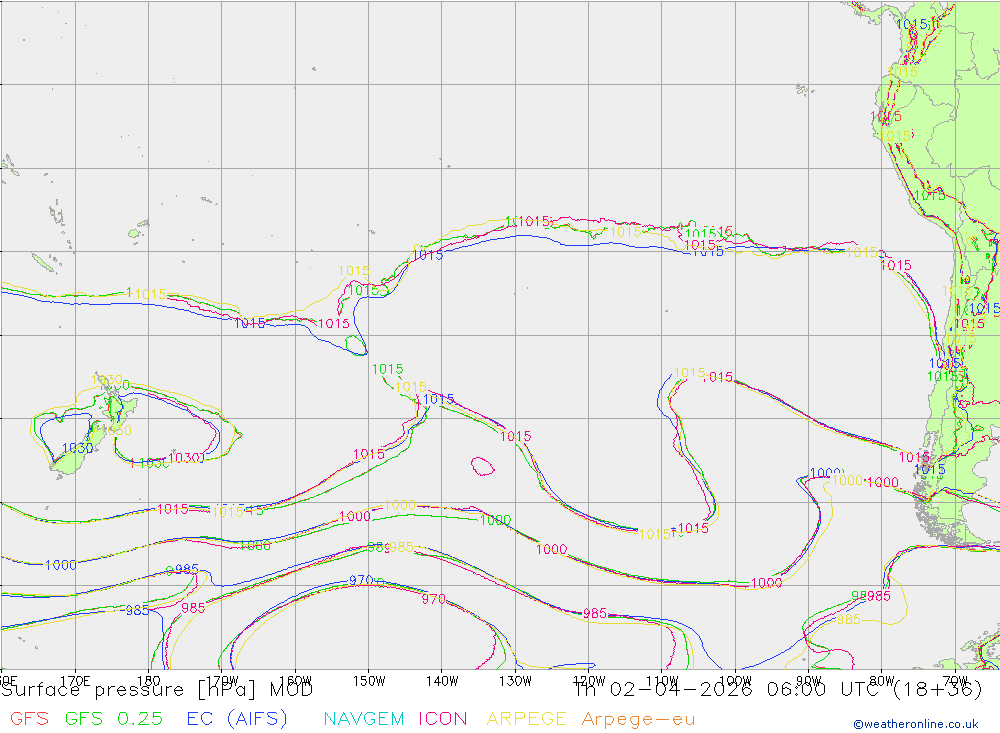Click the green GFS 0.25 legend label

tap(114, 719)
